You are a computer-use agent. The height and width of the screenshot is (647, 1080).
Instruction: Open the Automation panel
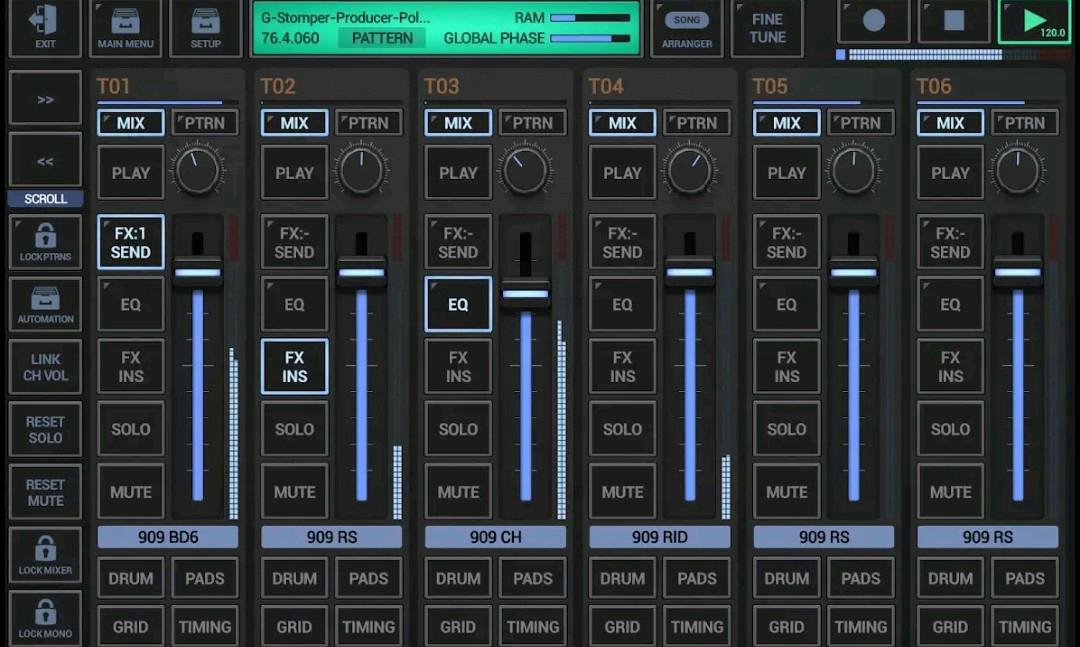[x=45, y=304]
